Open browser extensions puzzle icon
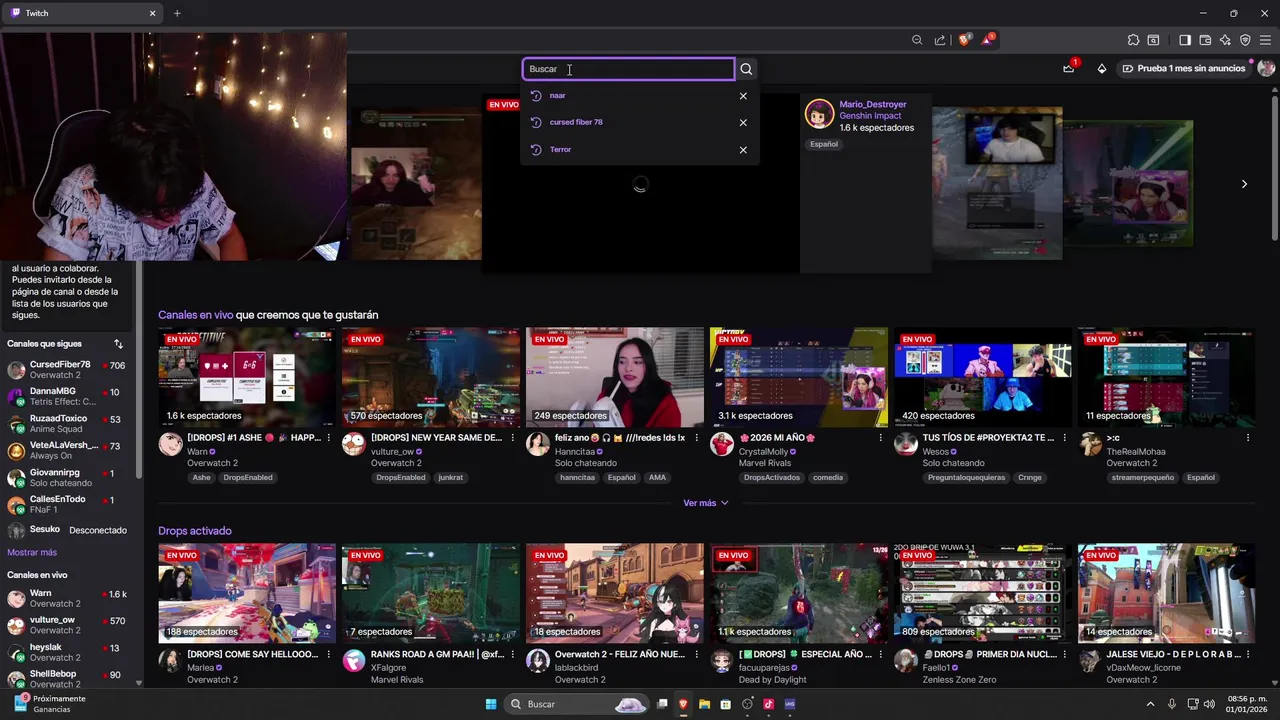Screen dimensions: 1280x720 (1133, 40)
